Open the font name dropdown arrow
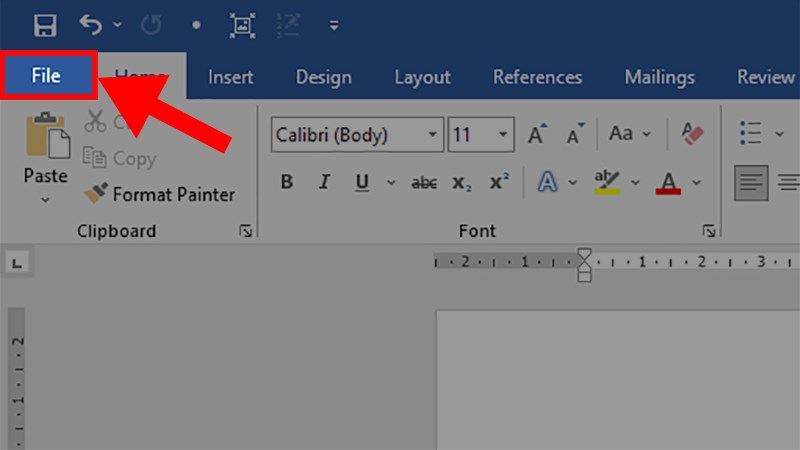This screenshot has width=800, height=450. pos(433,135)
